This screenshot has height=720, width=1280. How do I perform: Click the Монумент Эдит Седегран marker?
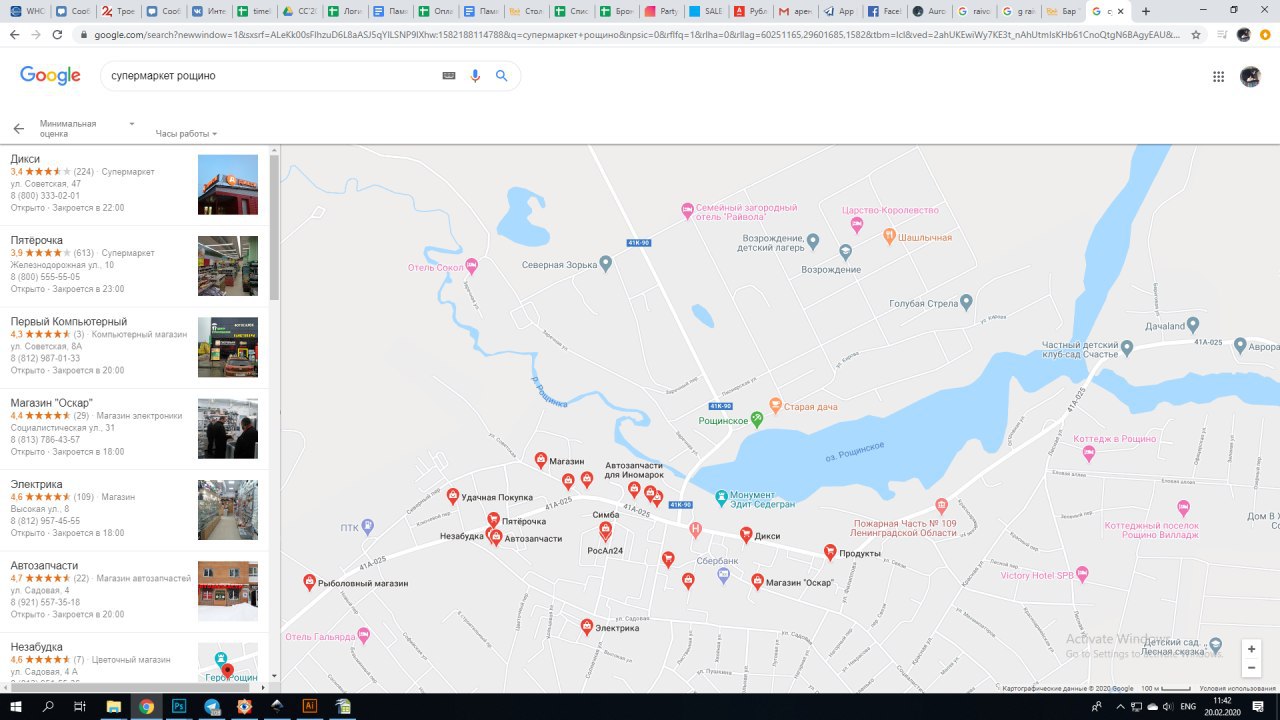(x=722, y=497)
